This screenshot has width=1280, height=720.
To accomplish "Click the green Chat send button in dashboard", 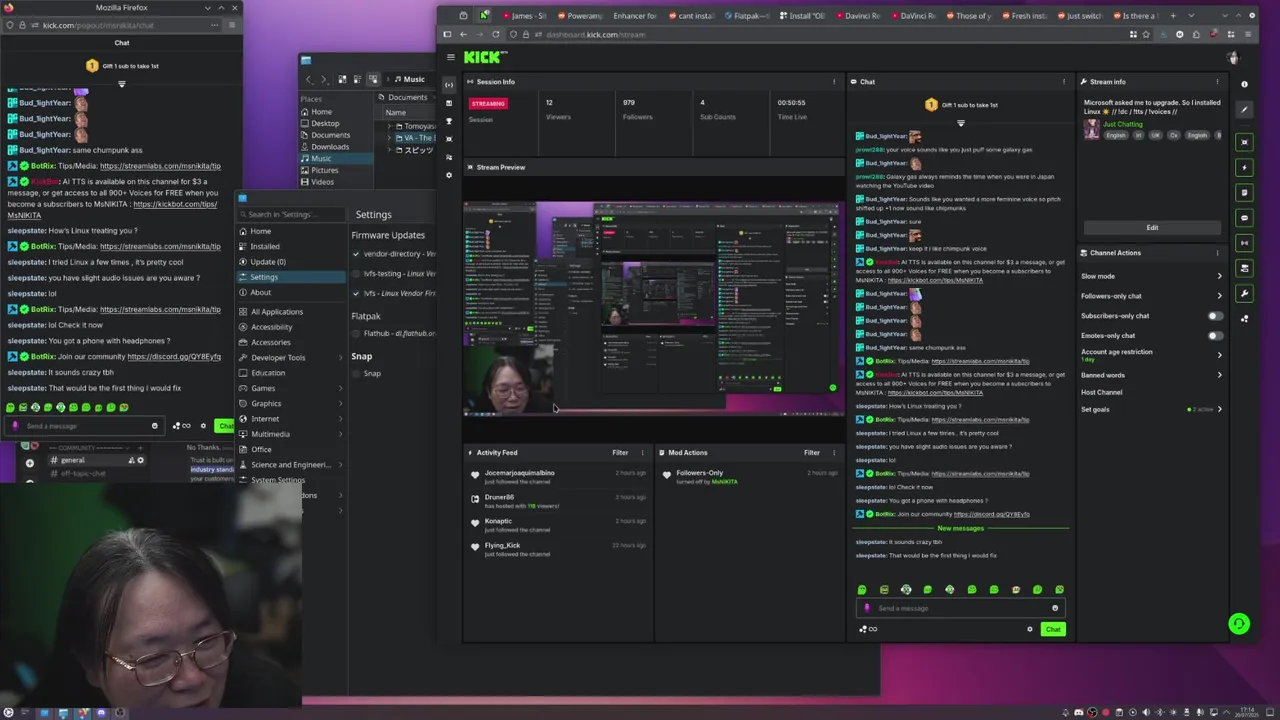I will click(1053, 629).
